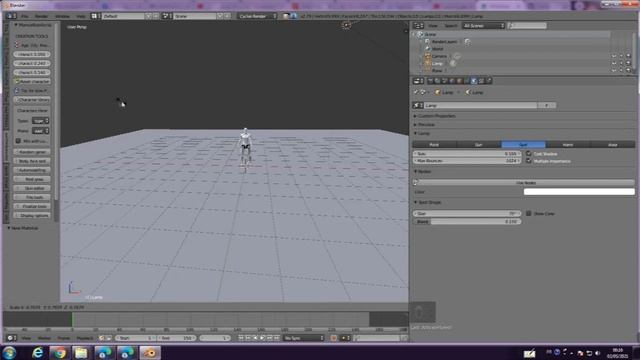640x360 pixels.
Task: Play the animation forward
Action: pos(262,338)
